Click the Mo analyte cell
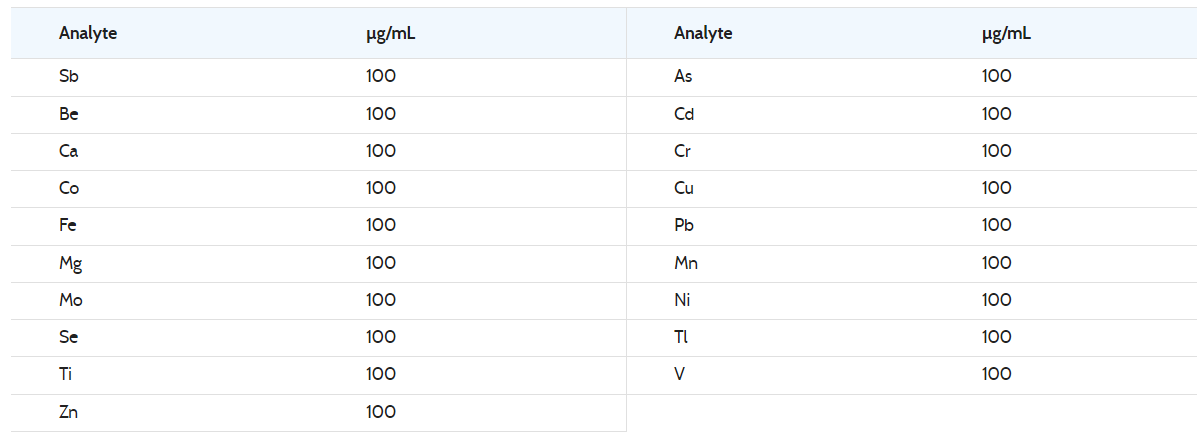 pos(70,300)
